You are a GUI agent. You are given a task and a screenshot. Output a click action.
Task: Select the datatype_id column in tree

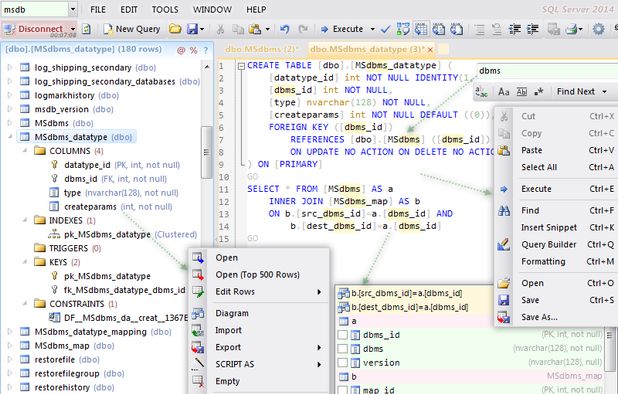pos(115,165)
